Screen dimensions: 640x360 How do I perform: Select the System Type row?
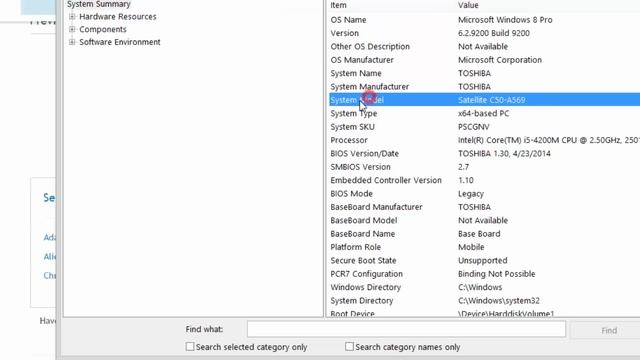point(484,113)
